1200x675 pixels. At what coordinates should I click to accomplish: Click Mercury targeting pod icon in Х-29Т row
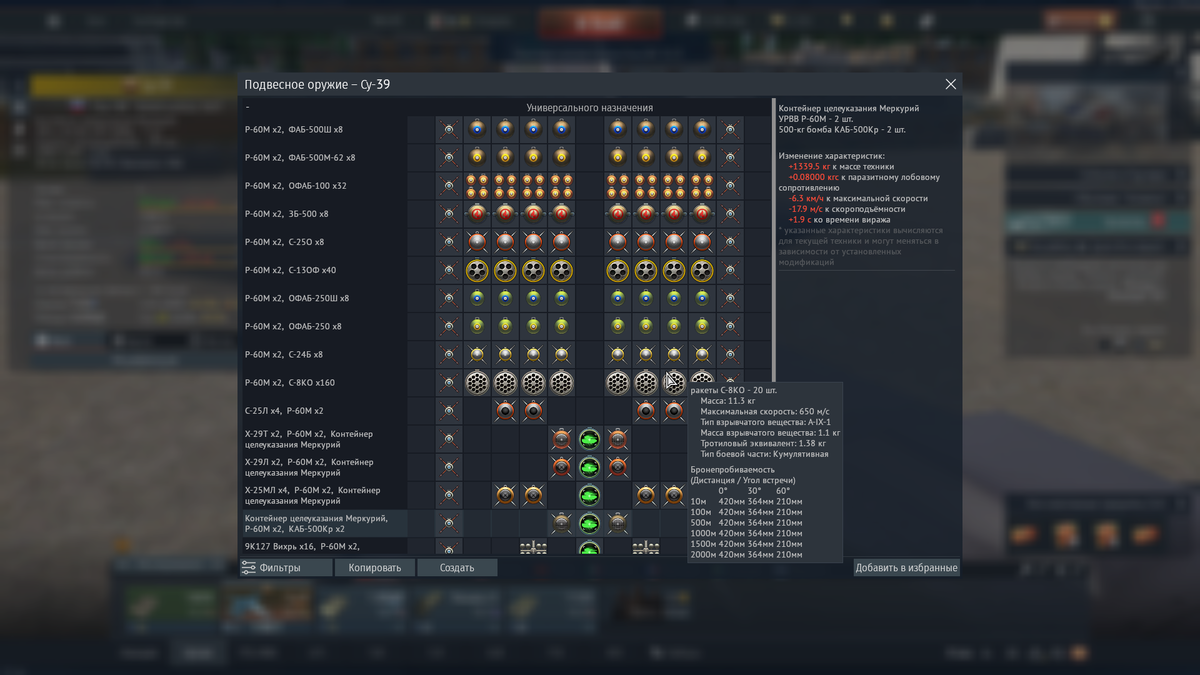(x=590, y=438)
